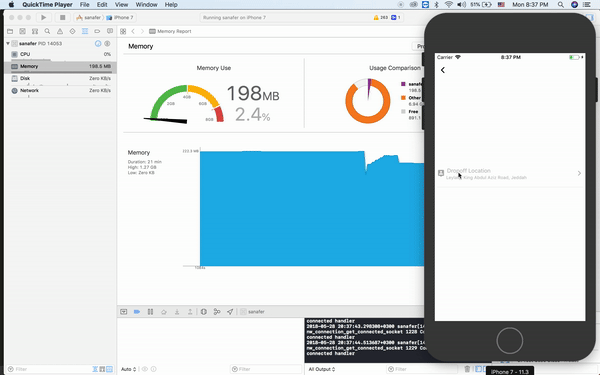Open the Report navigator speech bubble icon
The width and height of the screenshot is (600, 375).
(x=110, y=31)
